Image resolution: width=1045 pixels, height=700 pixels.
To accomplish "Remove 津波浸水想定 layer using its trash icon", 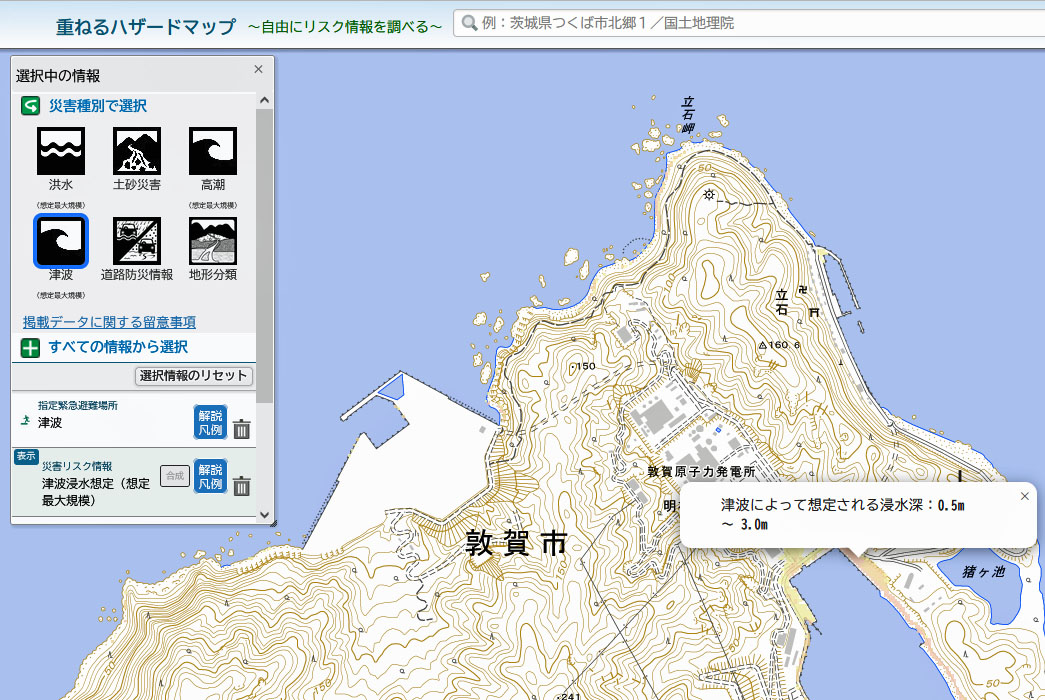I will 242,486.
